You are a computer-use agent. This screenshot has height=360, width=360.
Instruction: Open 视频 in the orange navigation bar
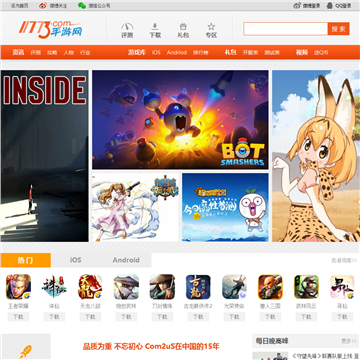point(302,52)
